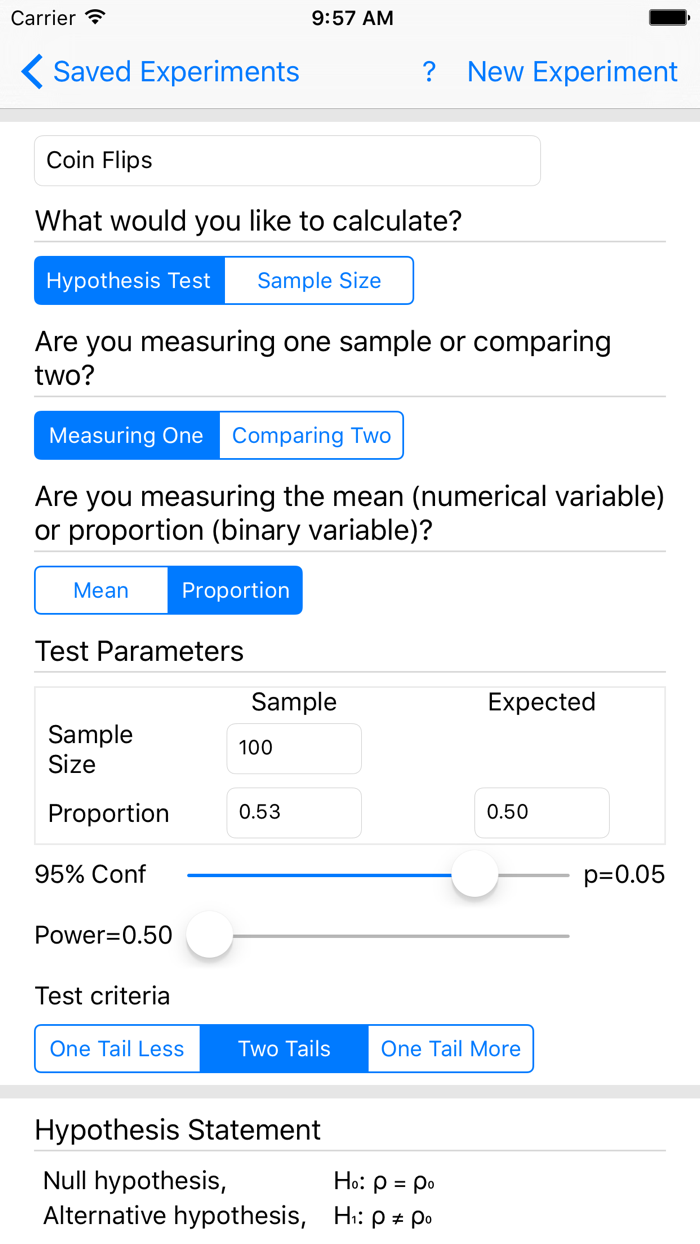This screenshot has height=1244, width=700.
Task: Open the help screen via question mark icon
Action: [x=429, y=71]
